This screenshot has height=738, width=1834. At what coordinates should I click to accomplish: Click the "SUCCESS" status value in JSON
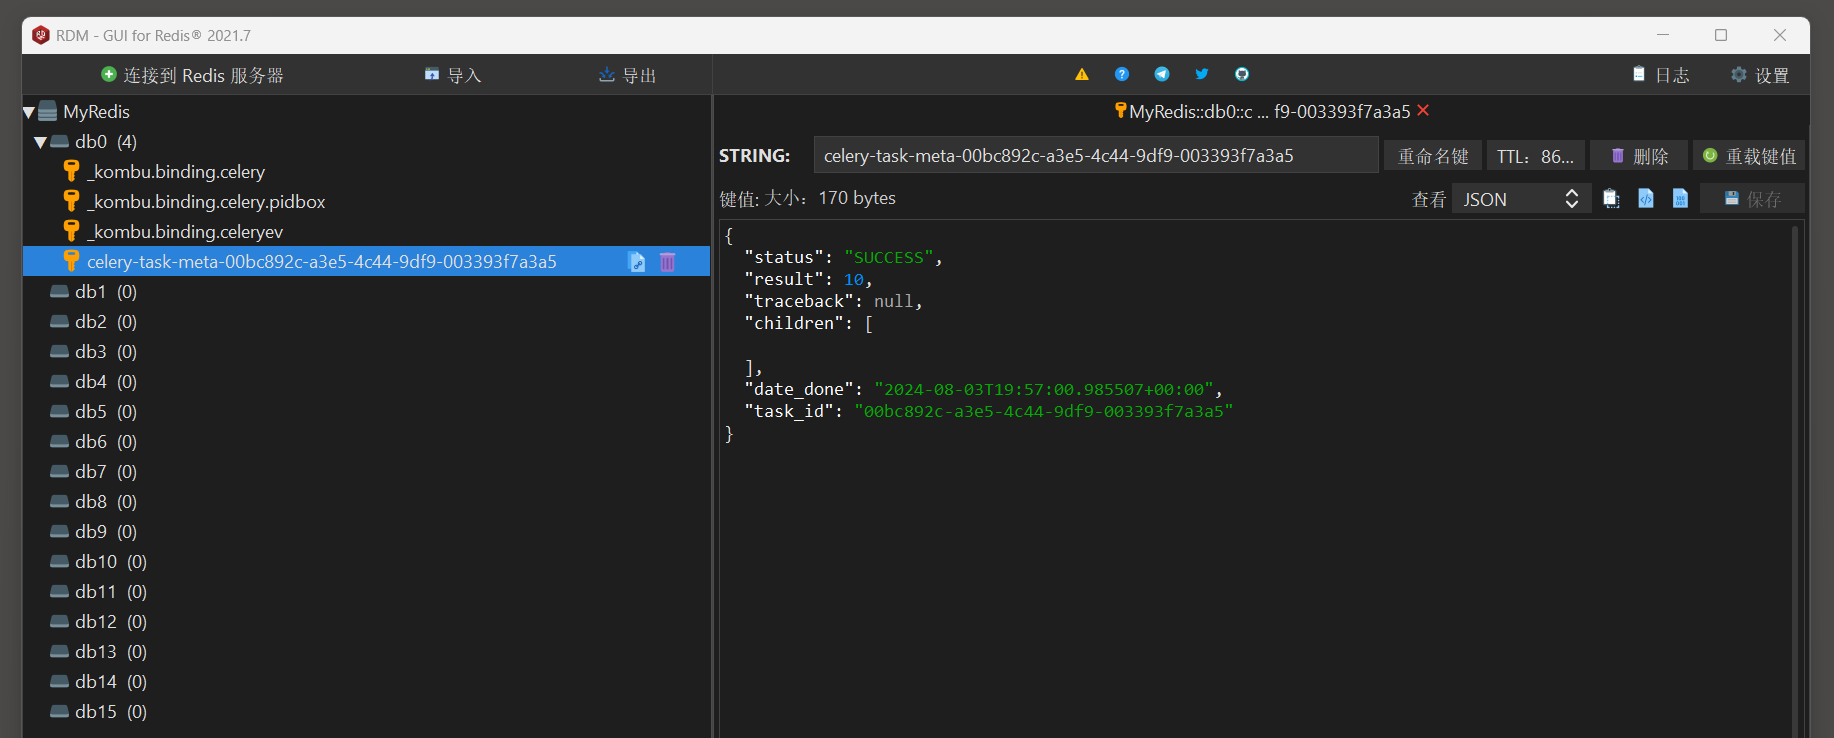(x=888, y=258)
